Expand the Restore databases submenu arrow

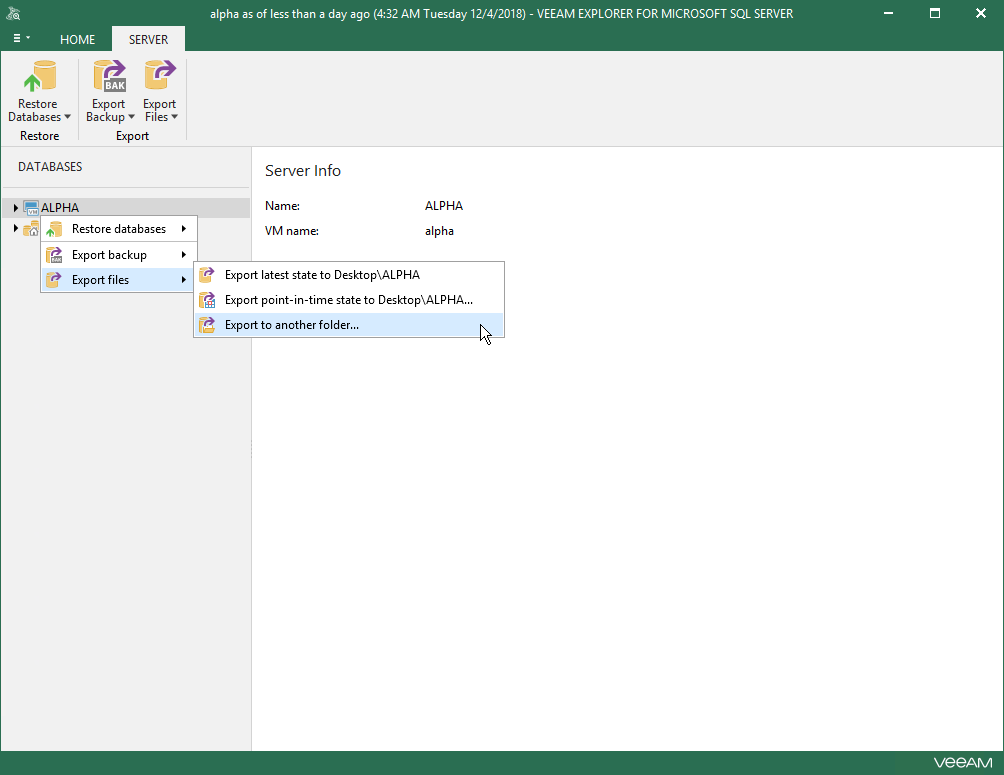(x=184, y=229)
